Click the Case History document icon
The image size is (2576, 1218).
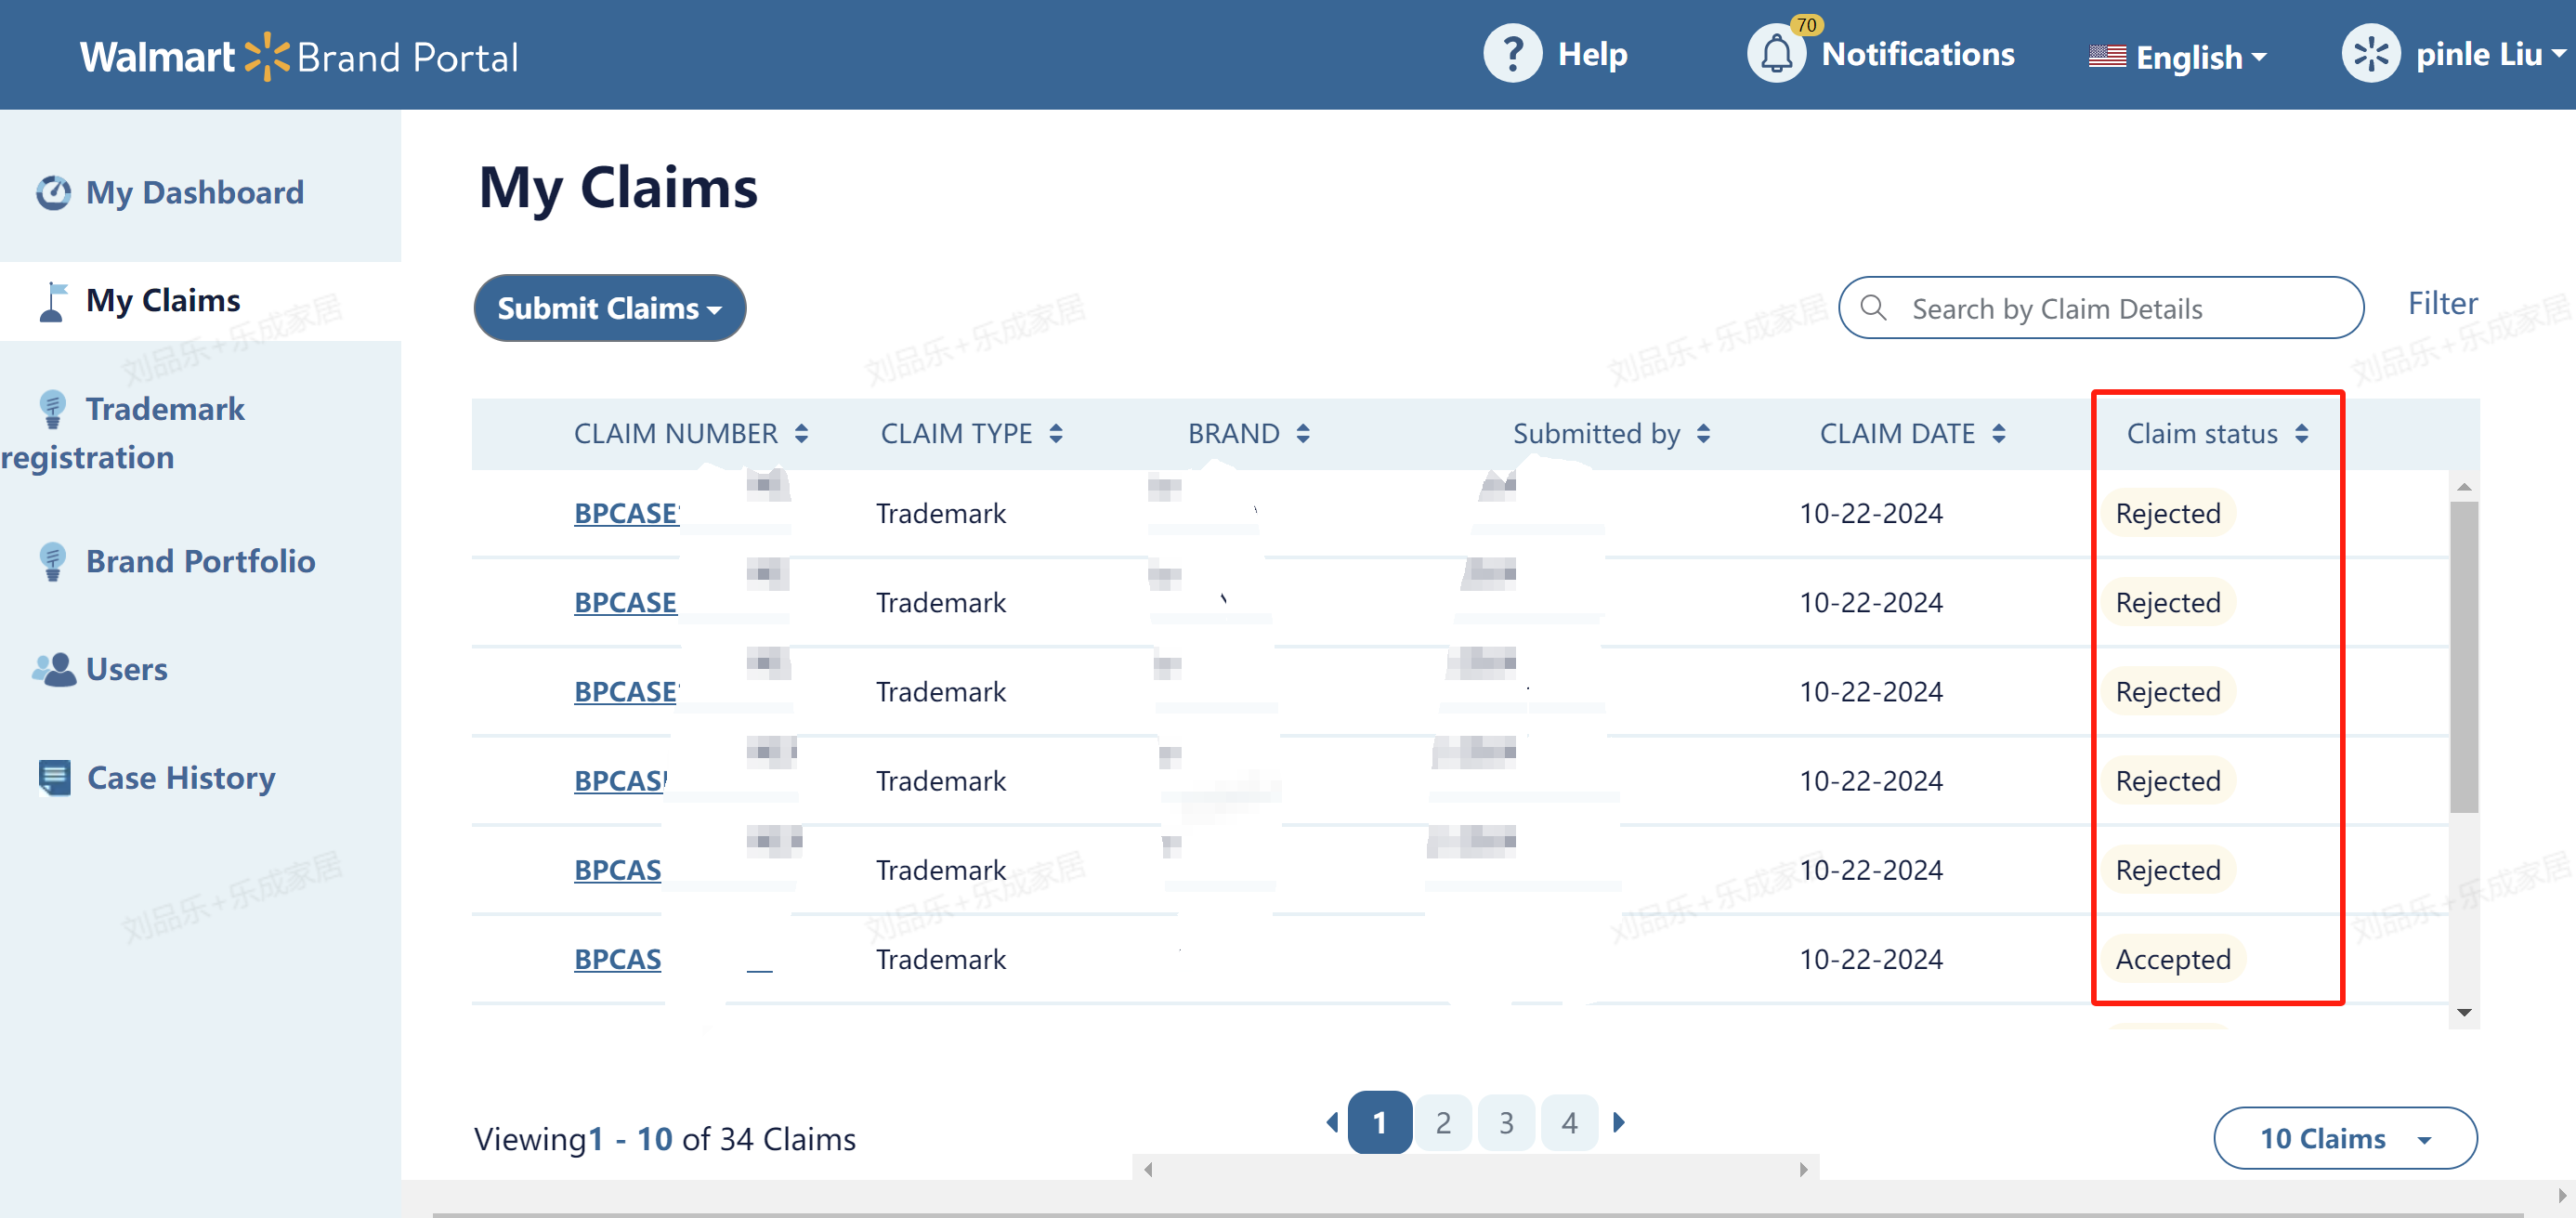[x=54, y=777]
